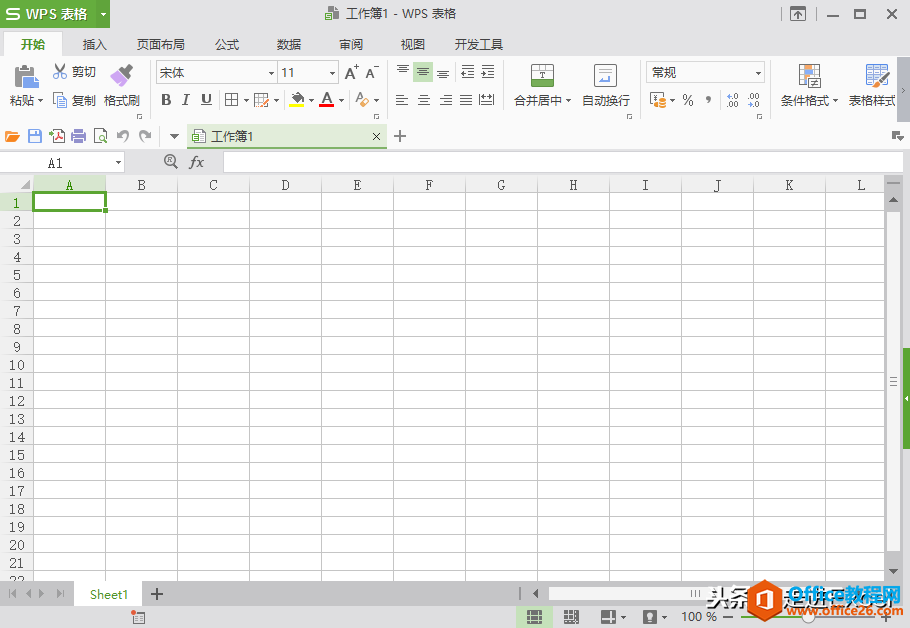The height and width of the screenshot is (628, 910).
Task: Open file folder icon in quick toolbar
Action: click(x=12, y=136)
